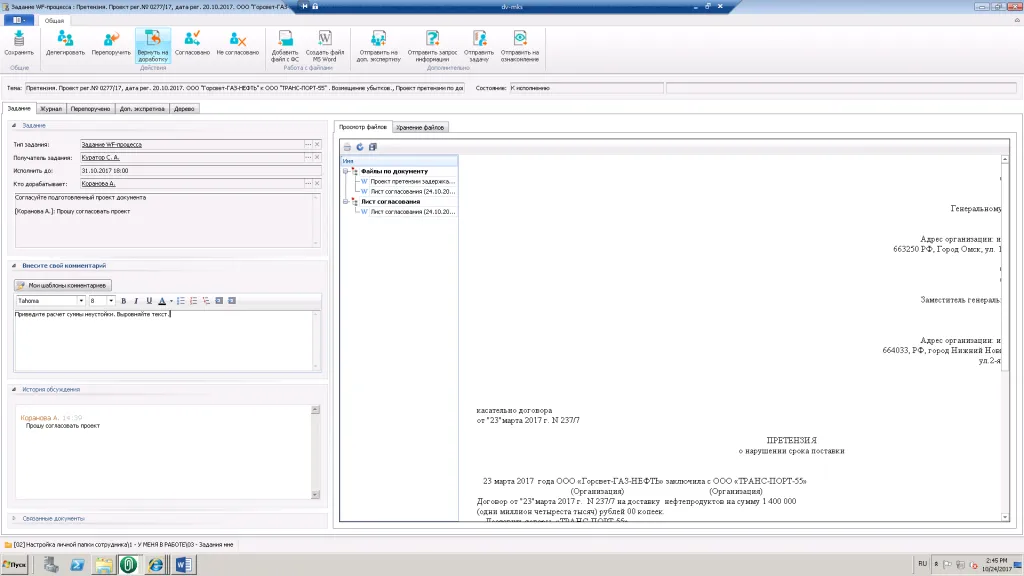Click Отправить запрос информации icon
The image size is (1024, 576).
tap(431, 42)
